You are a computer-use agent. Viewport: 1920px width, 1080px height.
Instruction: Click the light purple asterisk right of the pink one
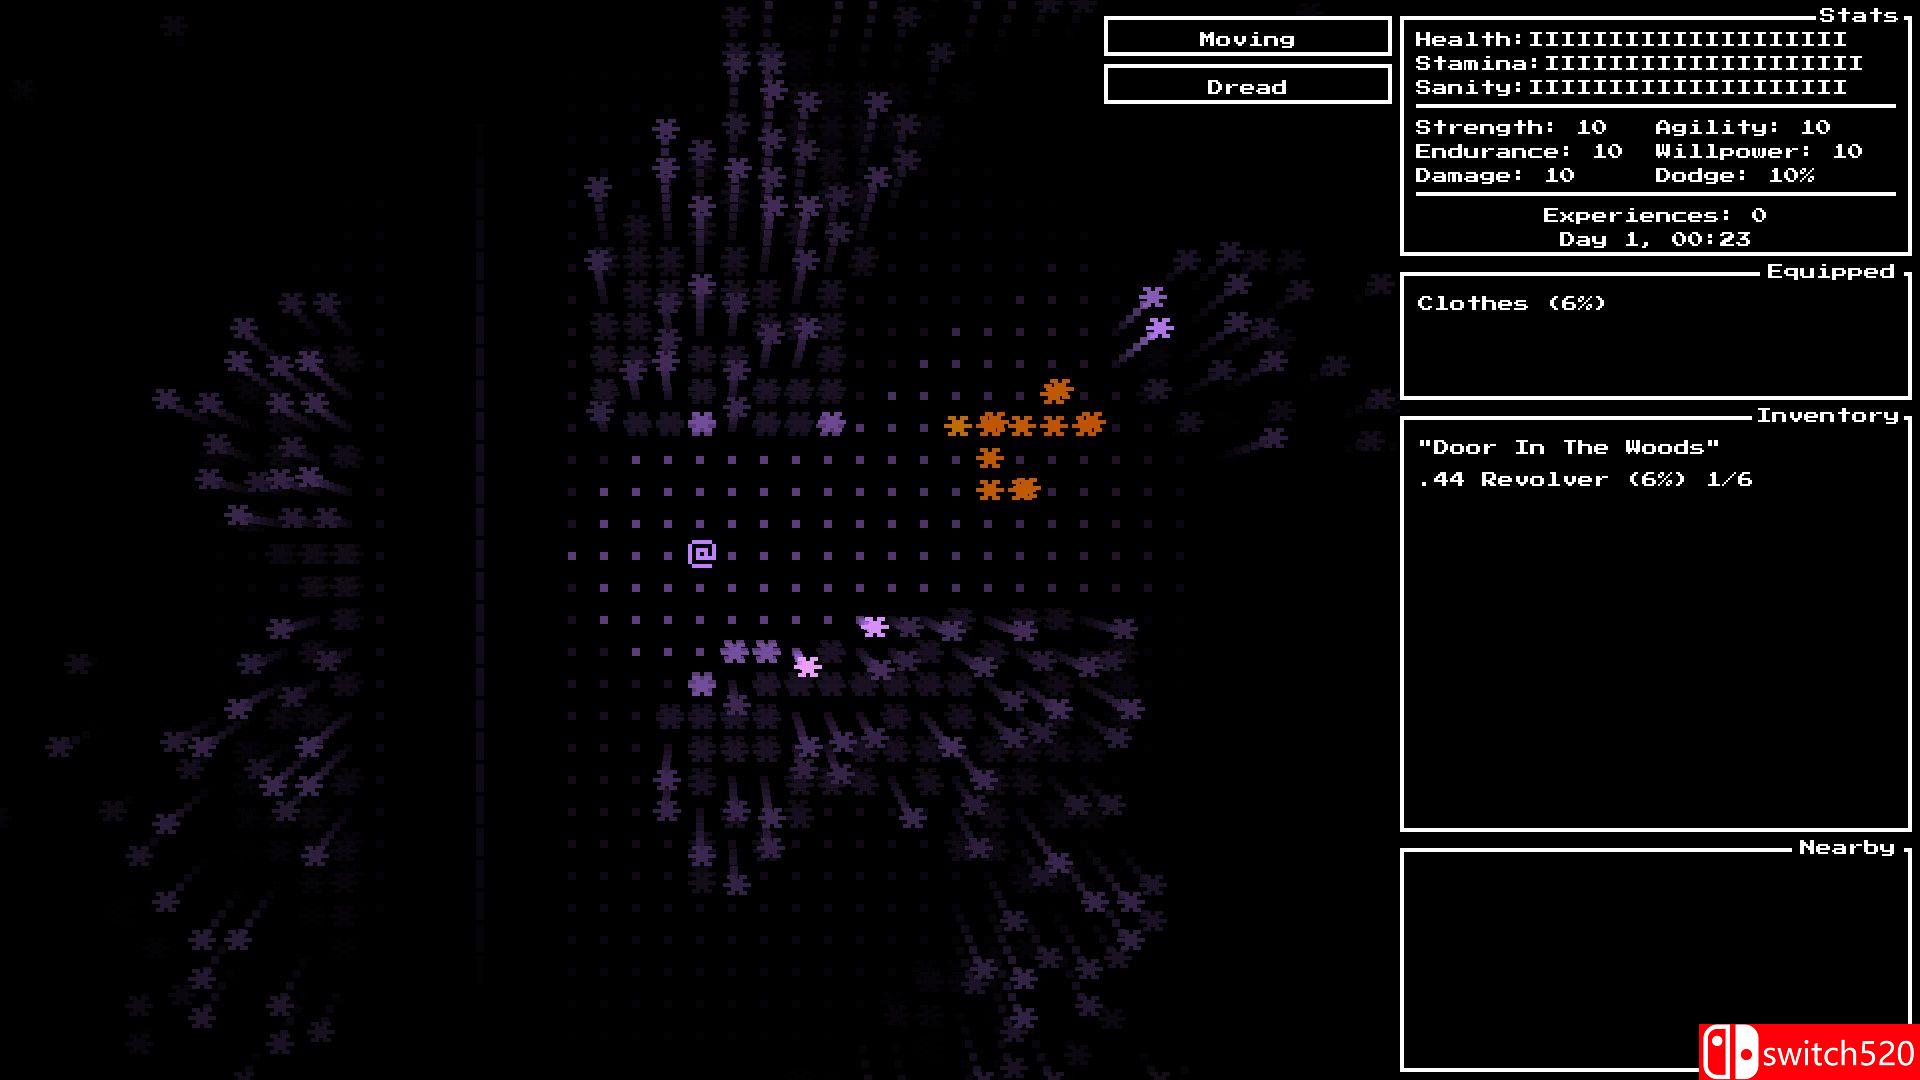pos(874,627)
